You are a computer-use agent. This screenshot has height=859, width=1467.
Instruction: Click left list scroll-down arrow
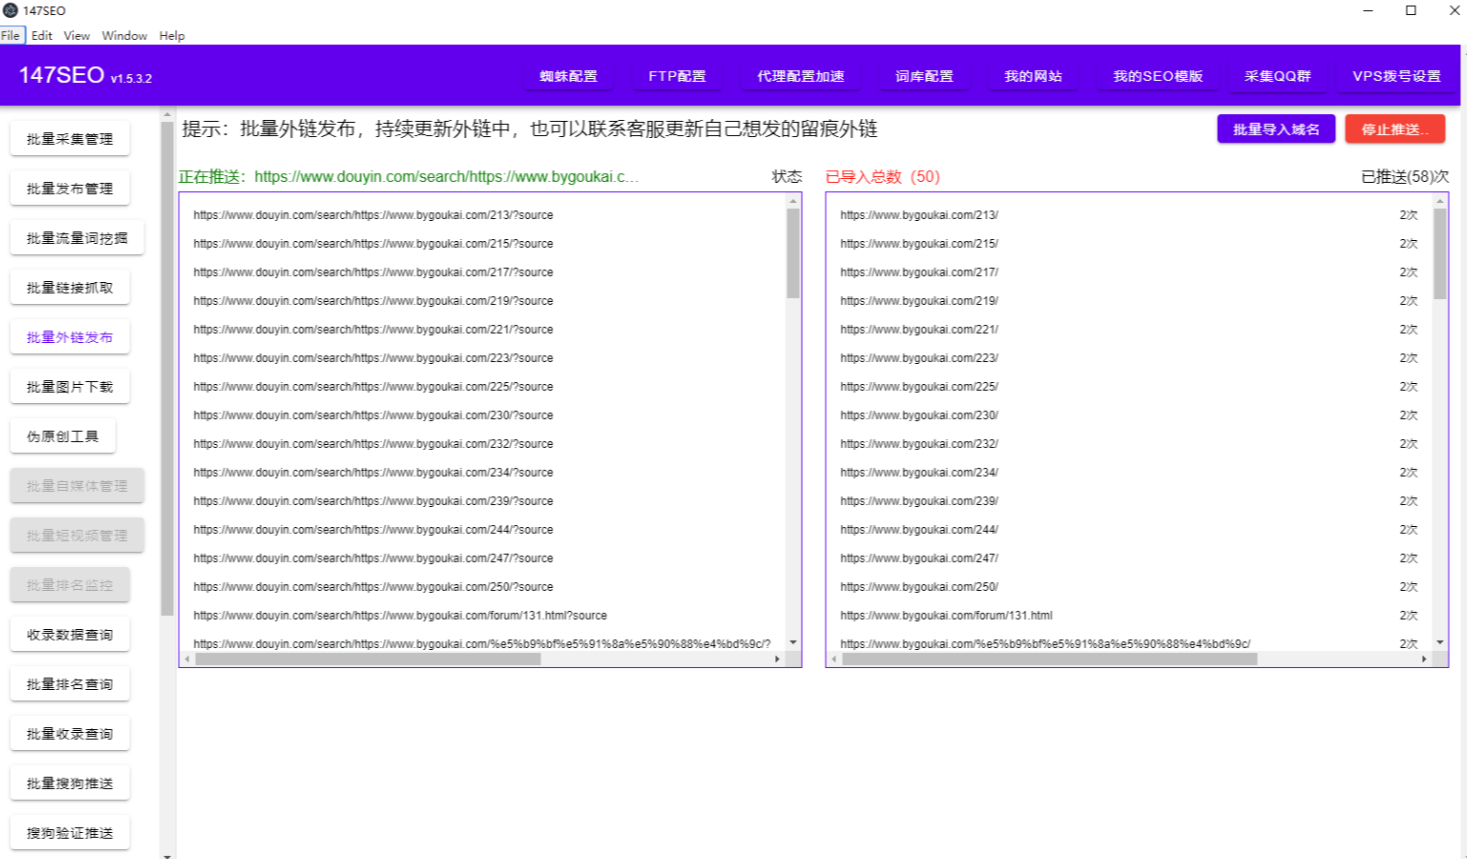(793, 643)
